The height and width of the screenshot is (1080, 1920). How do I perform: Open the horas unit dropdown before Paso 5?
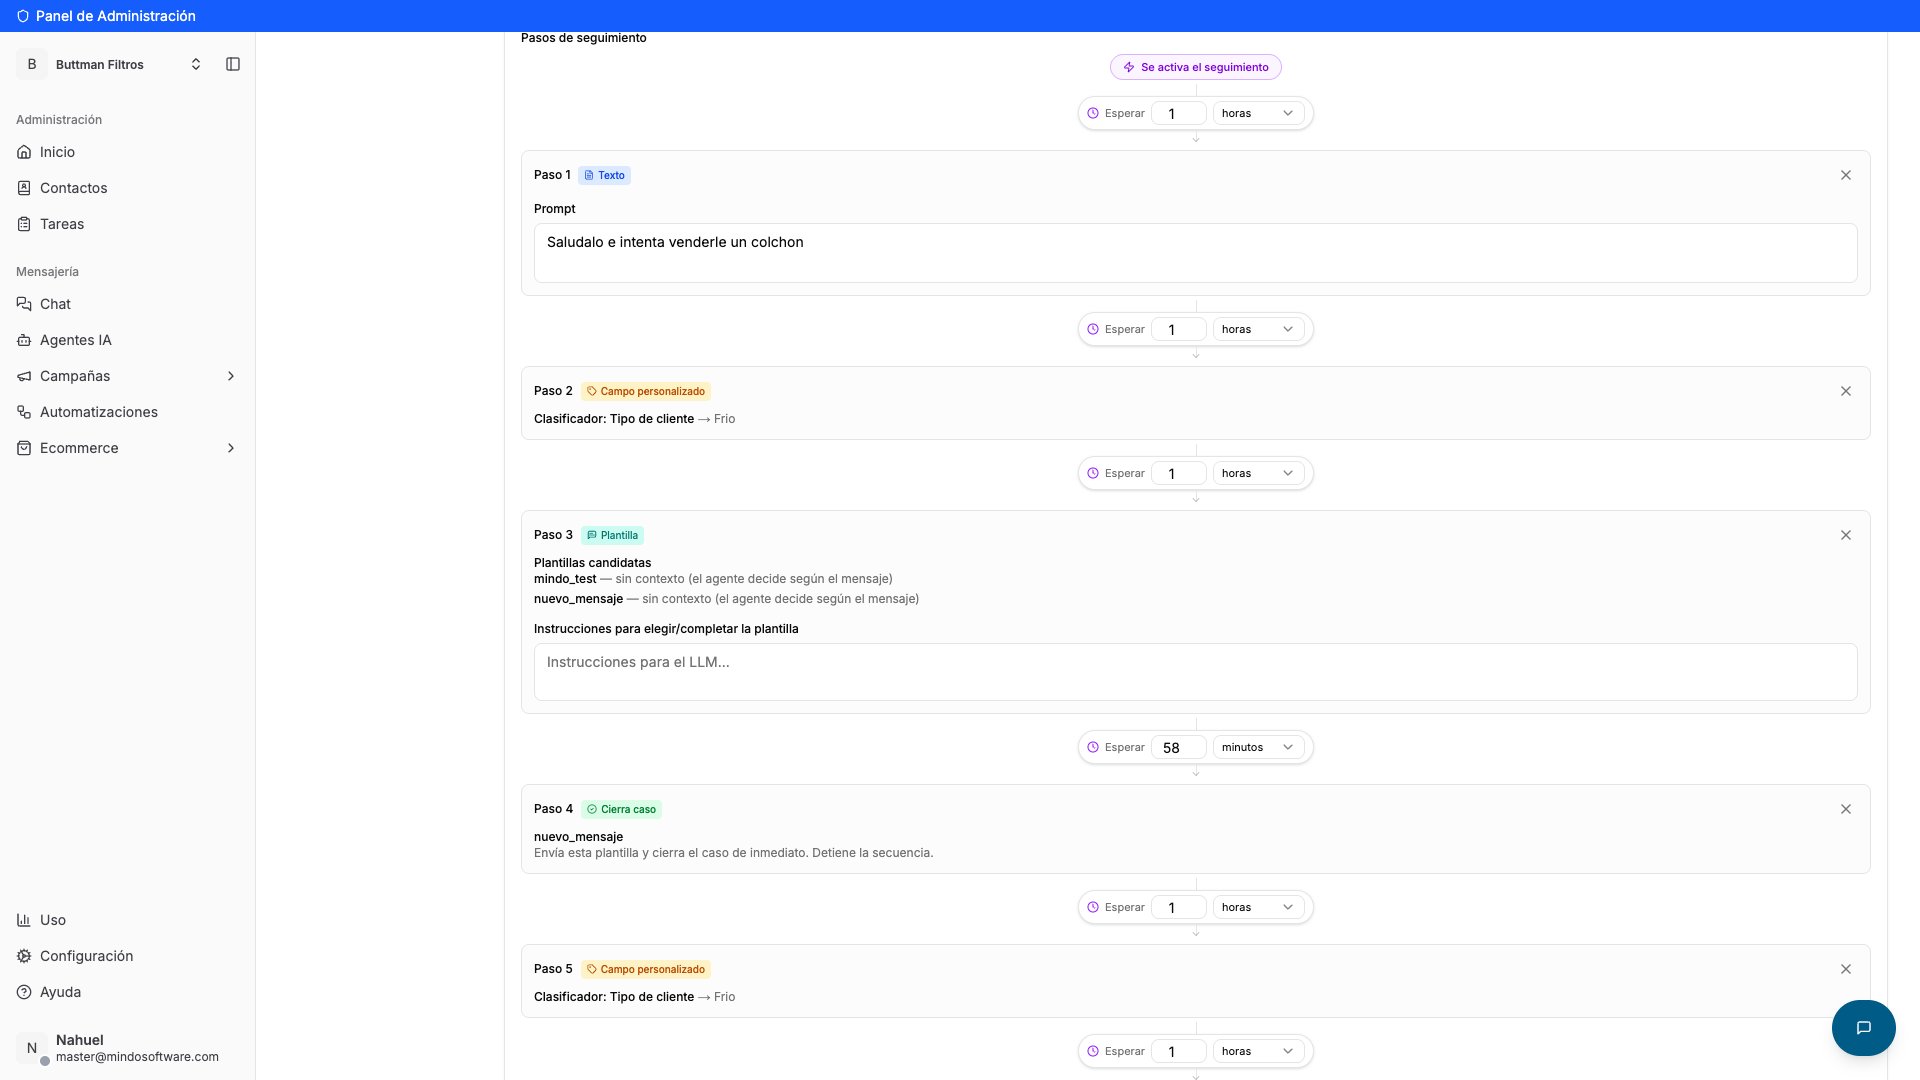[1258, 907]
